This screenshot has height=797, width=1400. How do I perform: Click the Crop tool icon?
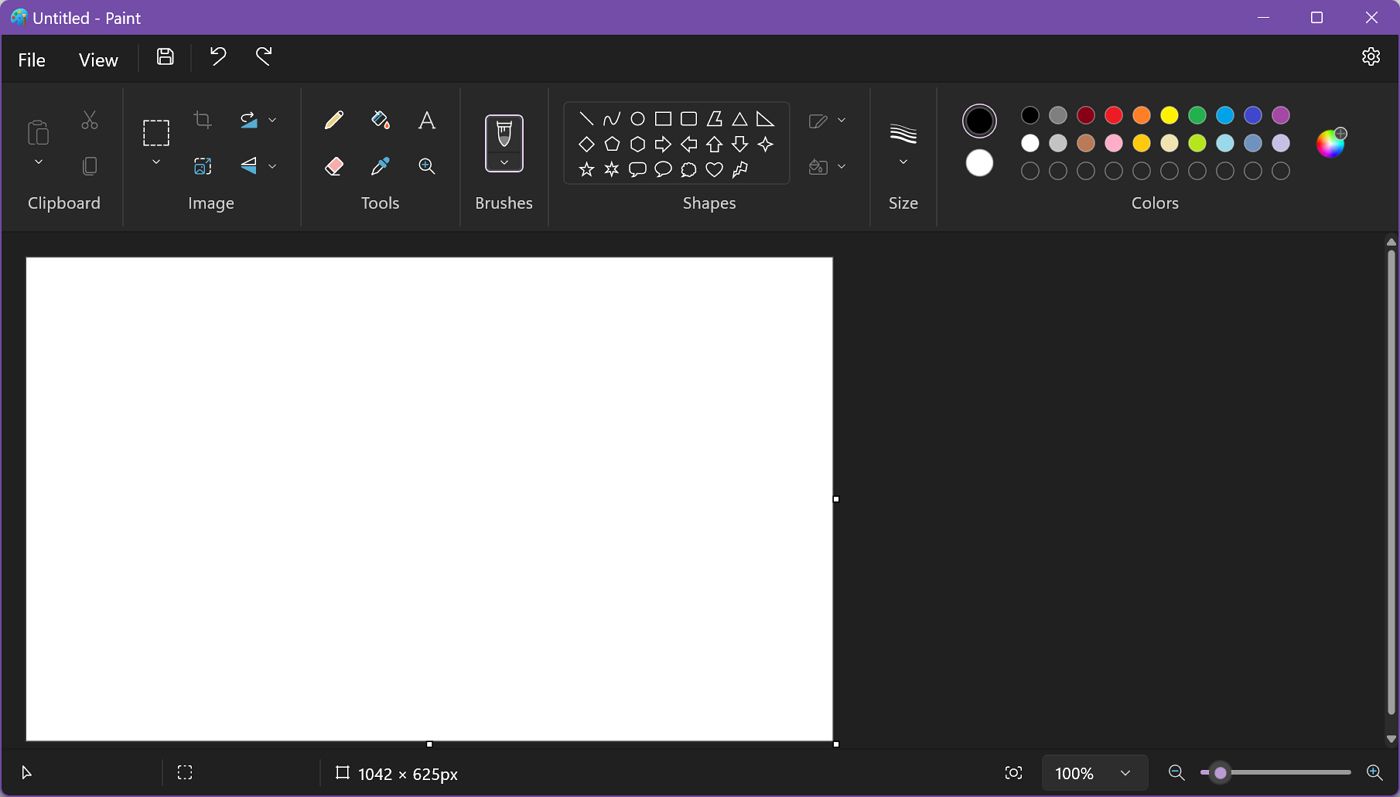click(x=202, y=120)
